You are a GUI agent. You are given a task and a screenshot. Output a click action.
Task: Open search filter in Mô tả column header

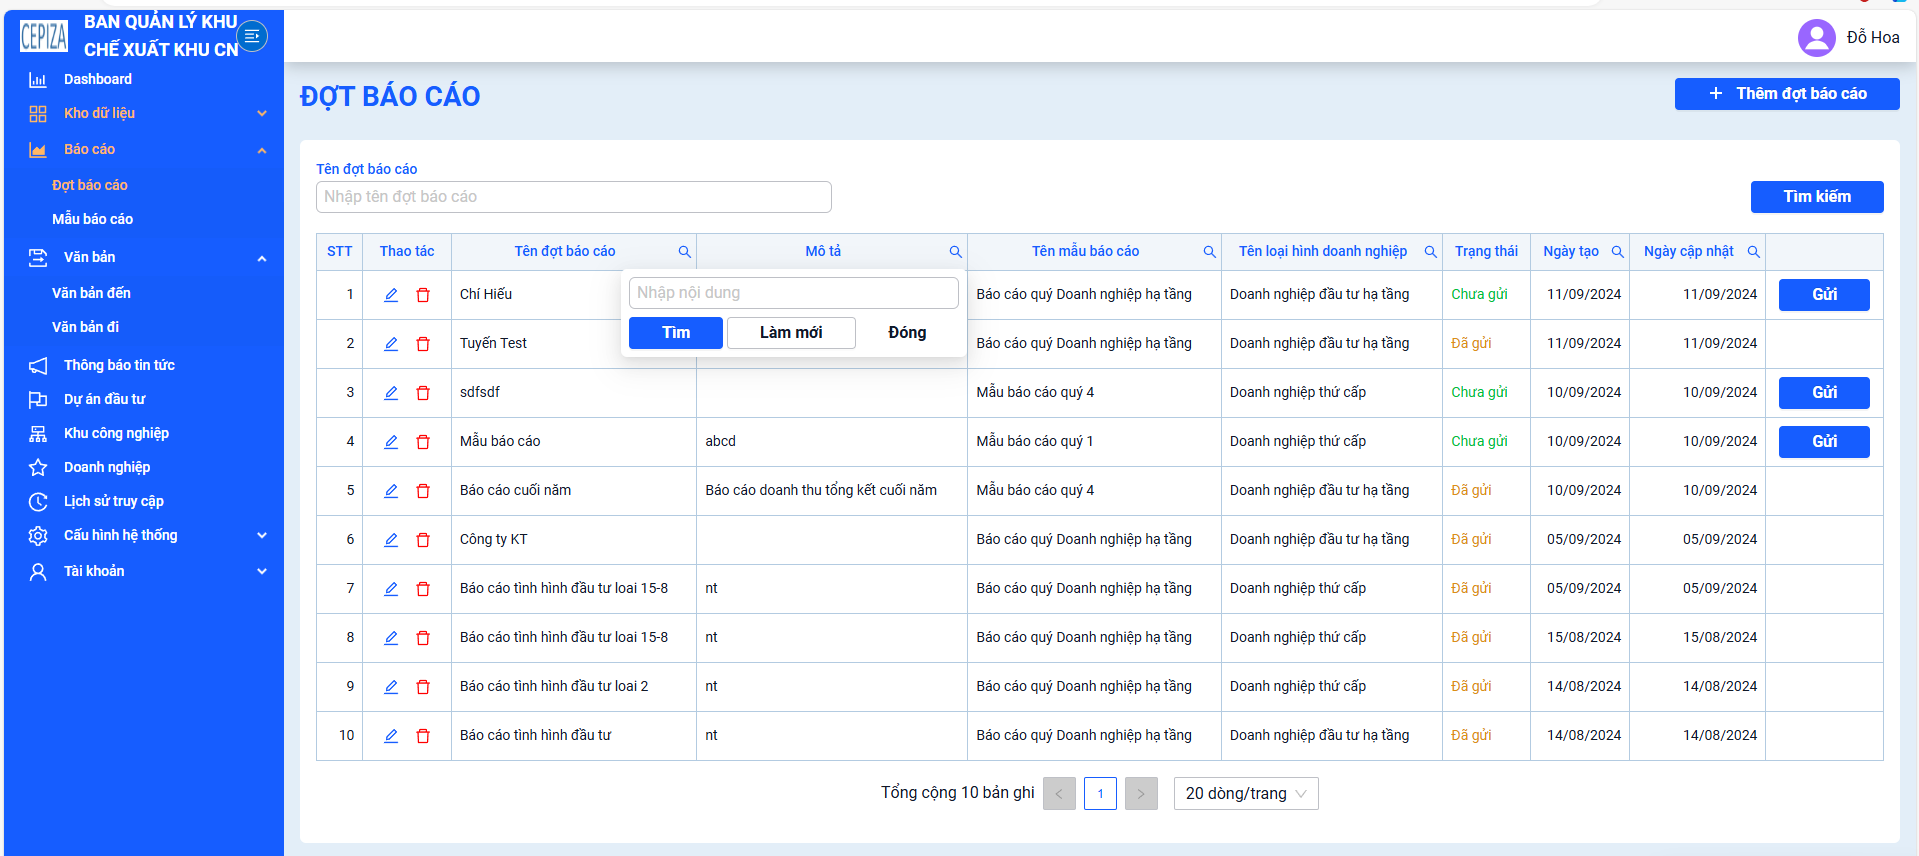955,252
